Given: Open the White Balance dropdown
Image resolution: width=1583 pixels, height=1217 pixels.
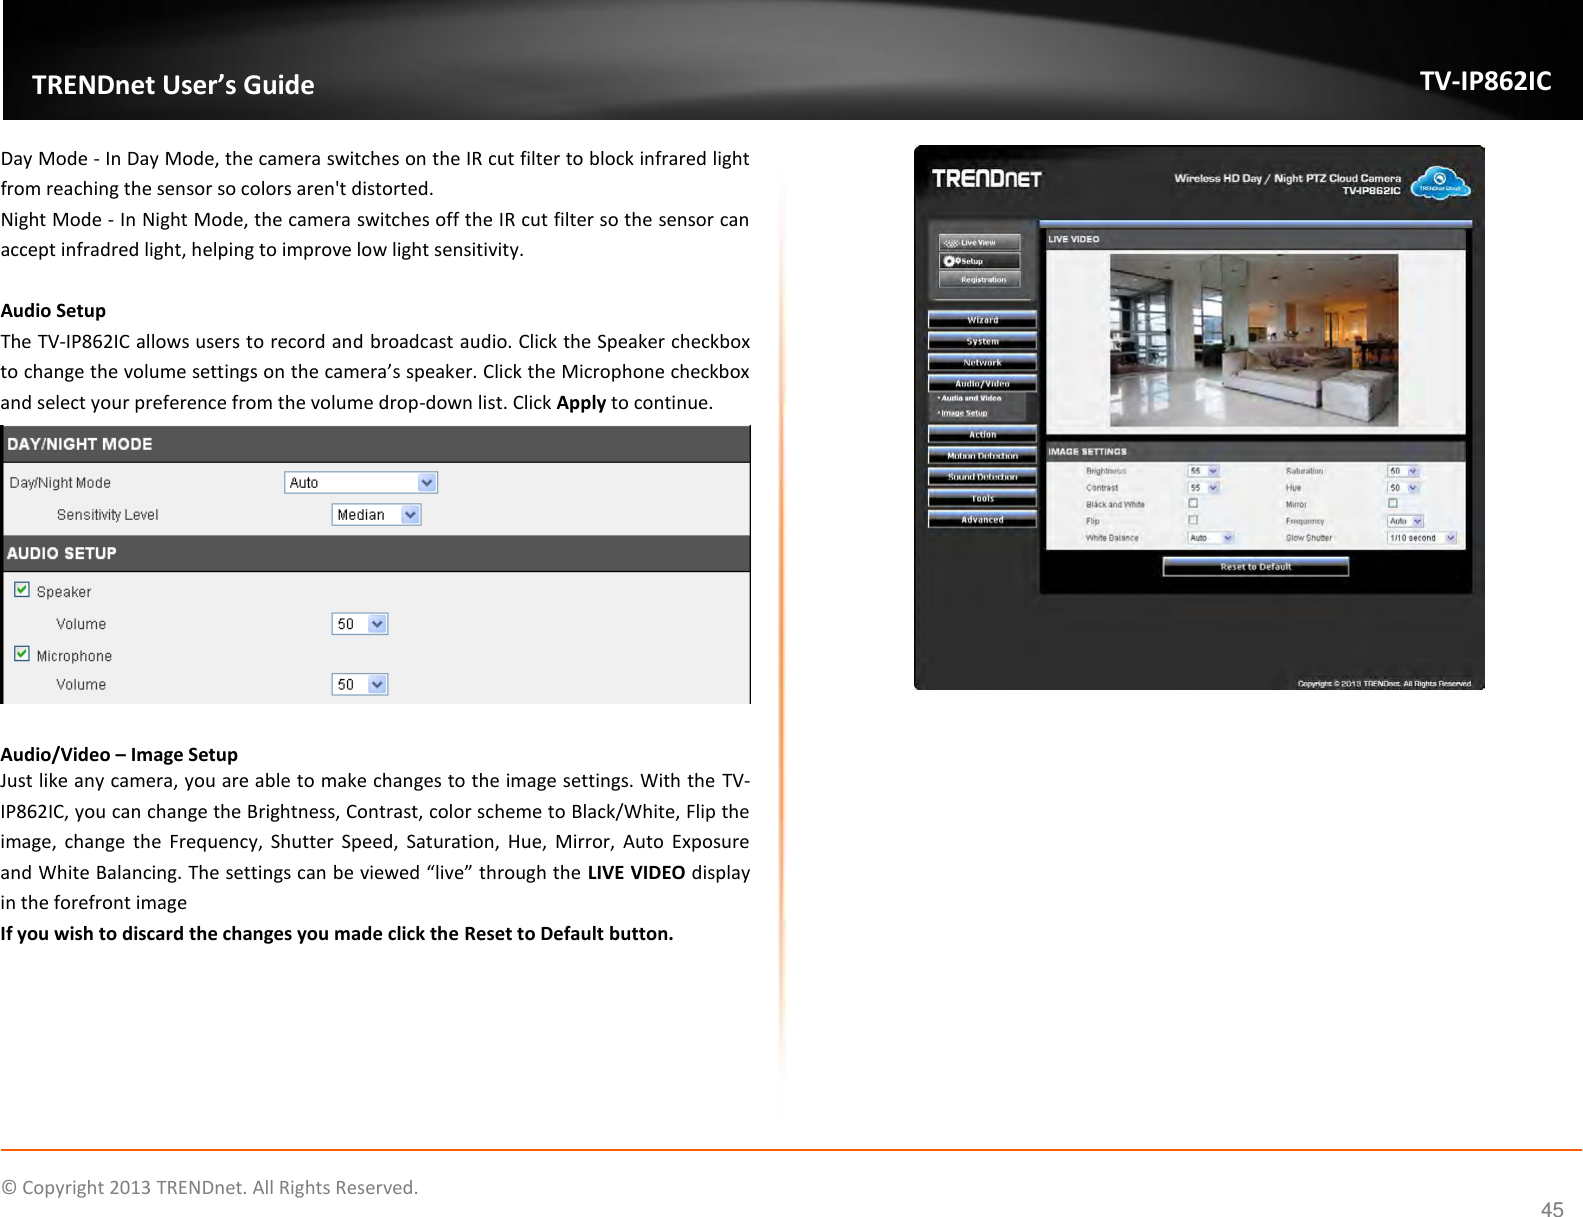Looking at the screenshot, I should (1211, 538).
